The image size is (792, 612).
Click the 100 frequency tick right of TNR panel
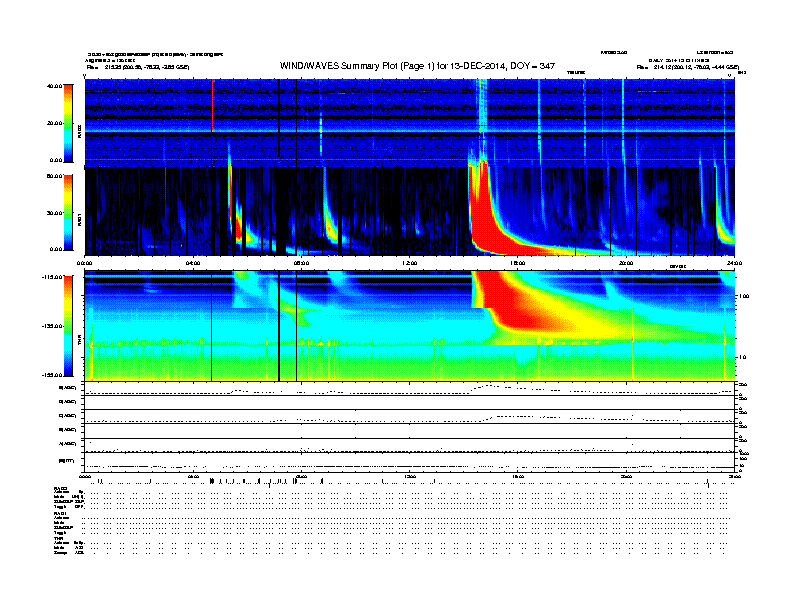(x=744, y=296)
